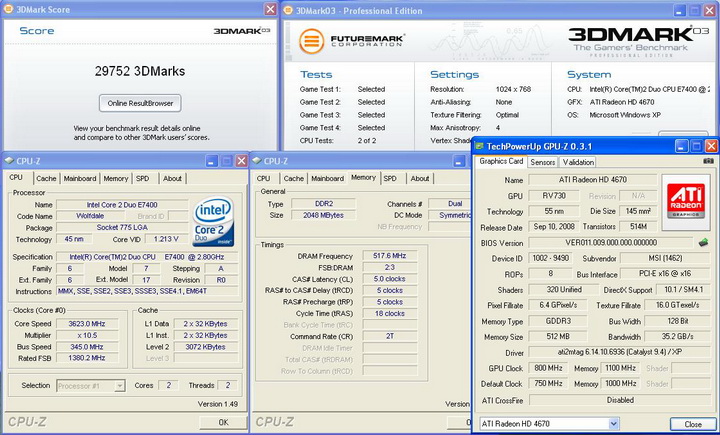This screenshot has height=435, width=720.
Task: Click the left CPU-Z window's title bar icon
Action: 9,161
